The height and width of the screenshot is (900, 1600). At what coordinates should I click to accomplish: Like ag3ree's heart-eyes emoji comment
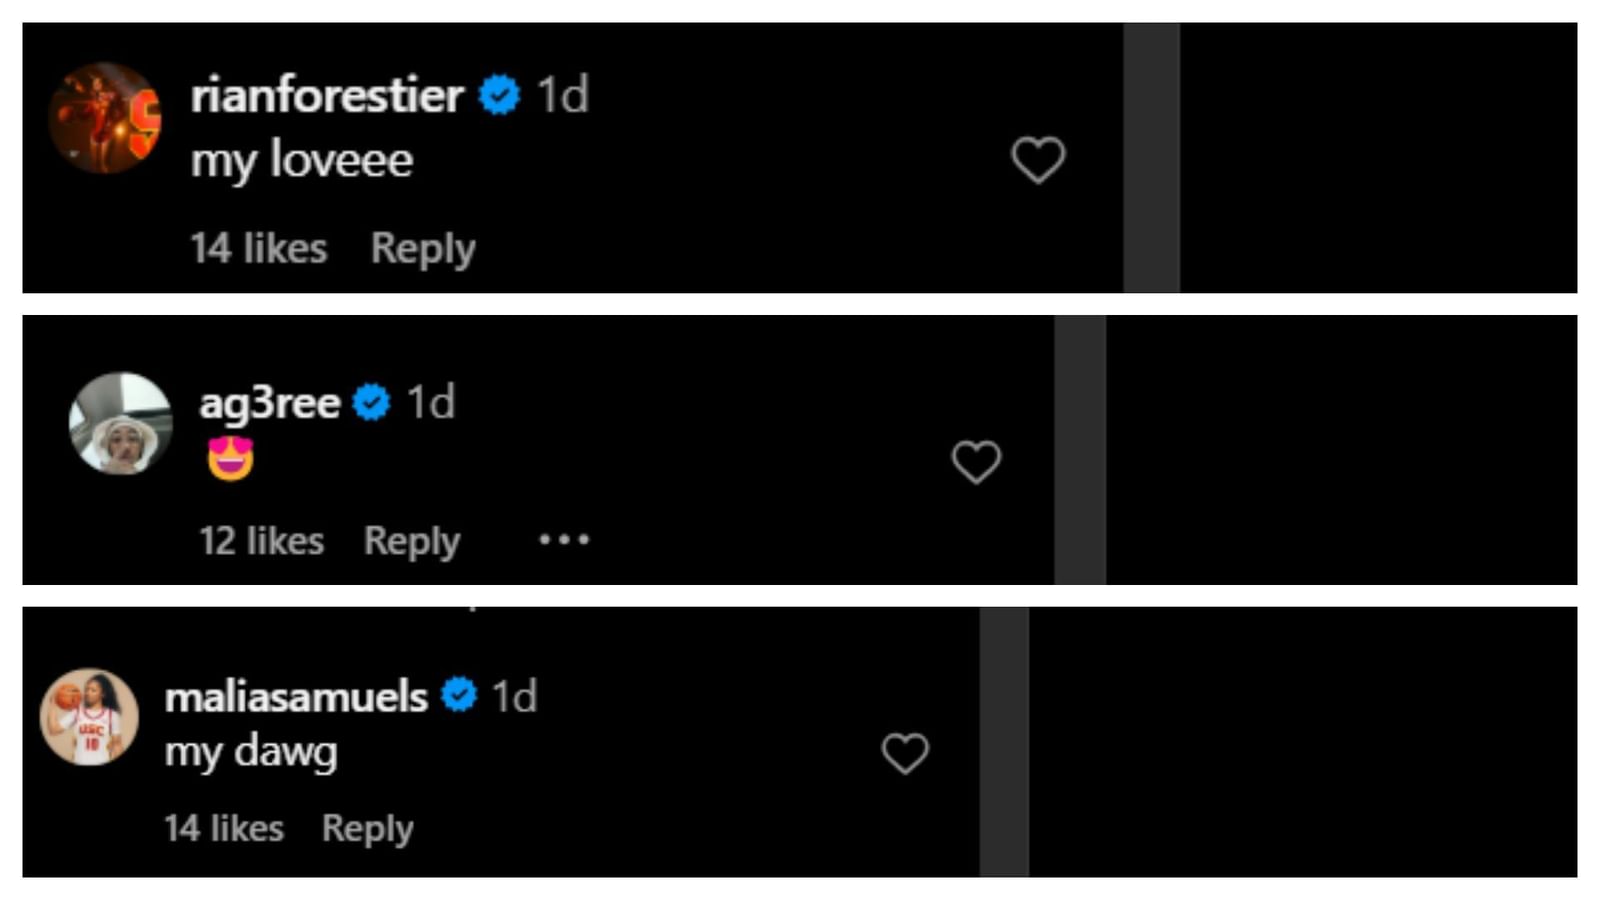(976, 462)
